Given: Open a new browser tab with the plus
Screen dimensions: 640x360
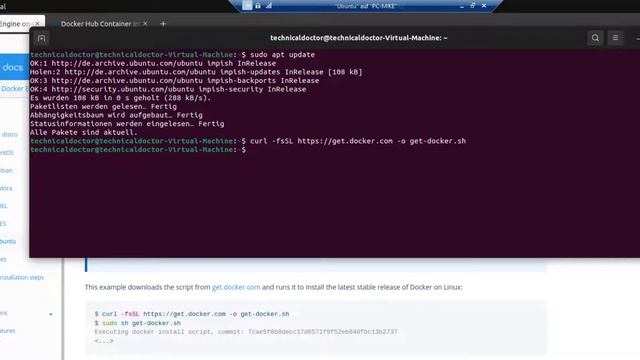Looking at the screenshot, I should click(x=163, y=24).
